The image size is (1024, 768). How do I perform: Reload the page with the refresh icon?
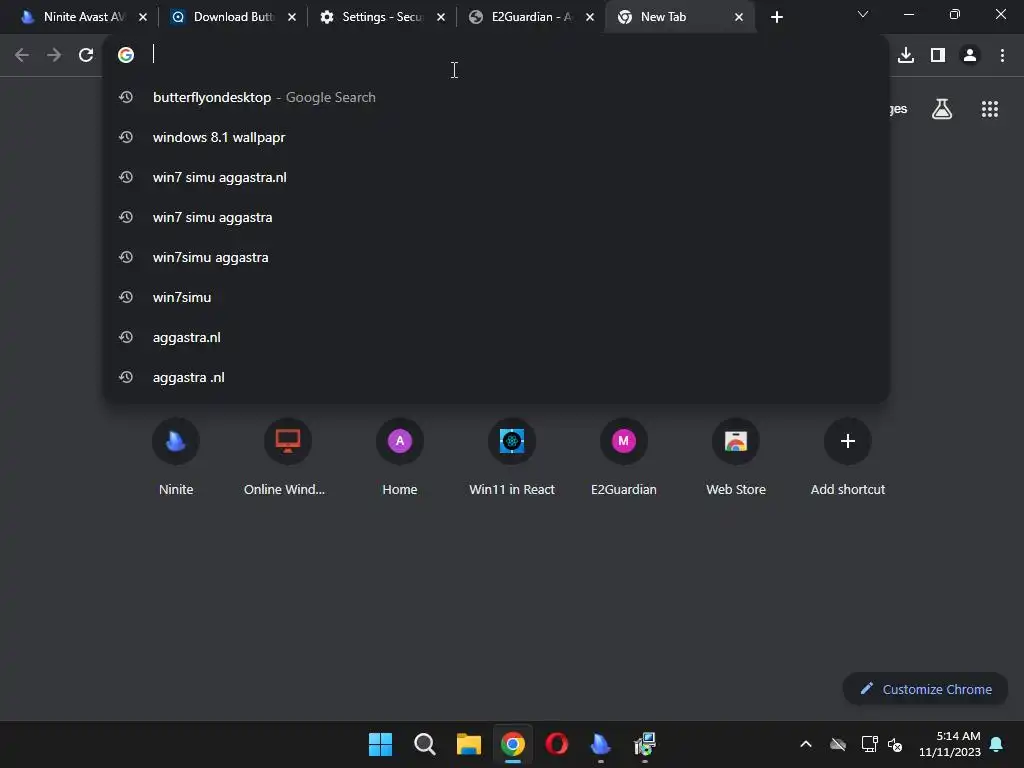pyautogui.click(x=86, y=56)
